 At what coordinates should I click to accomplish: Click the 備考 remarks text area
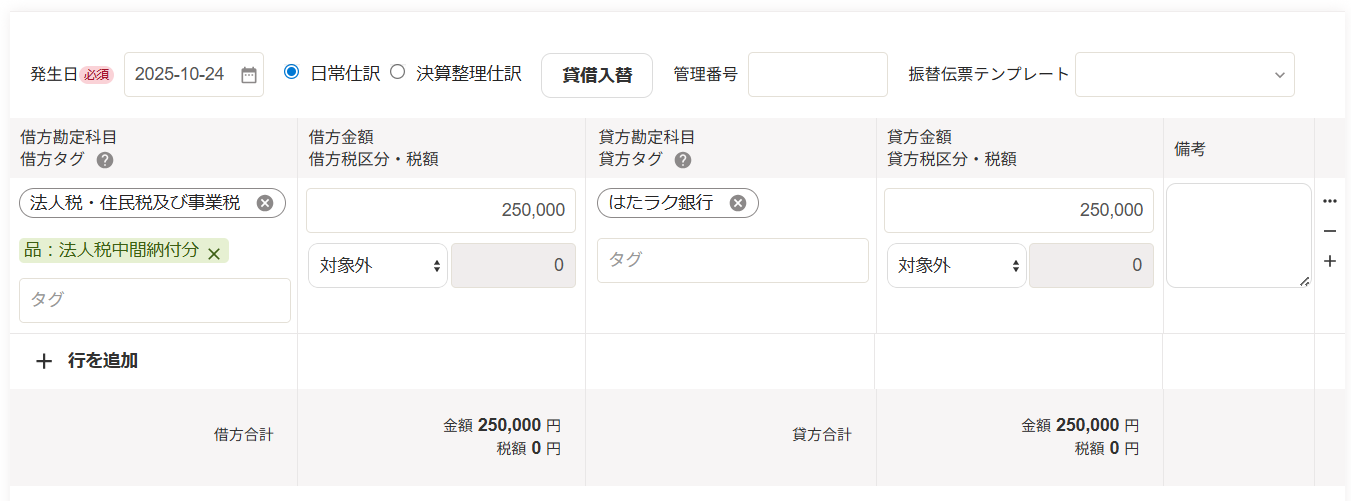[x=1237, y=235]
